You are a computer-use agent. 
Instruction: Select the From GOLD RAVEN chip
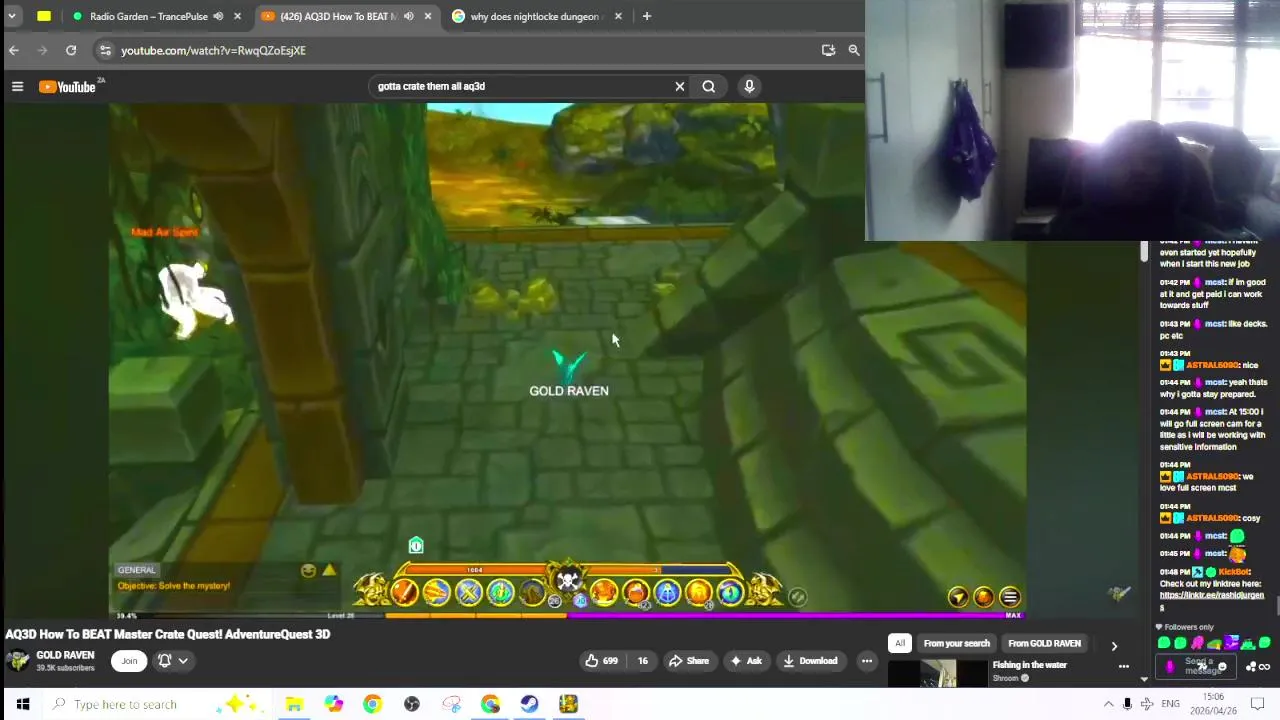[1044, 643]
